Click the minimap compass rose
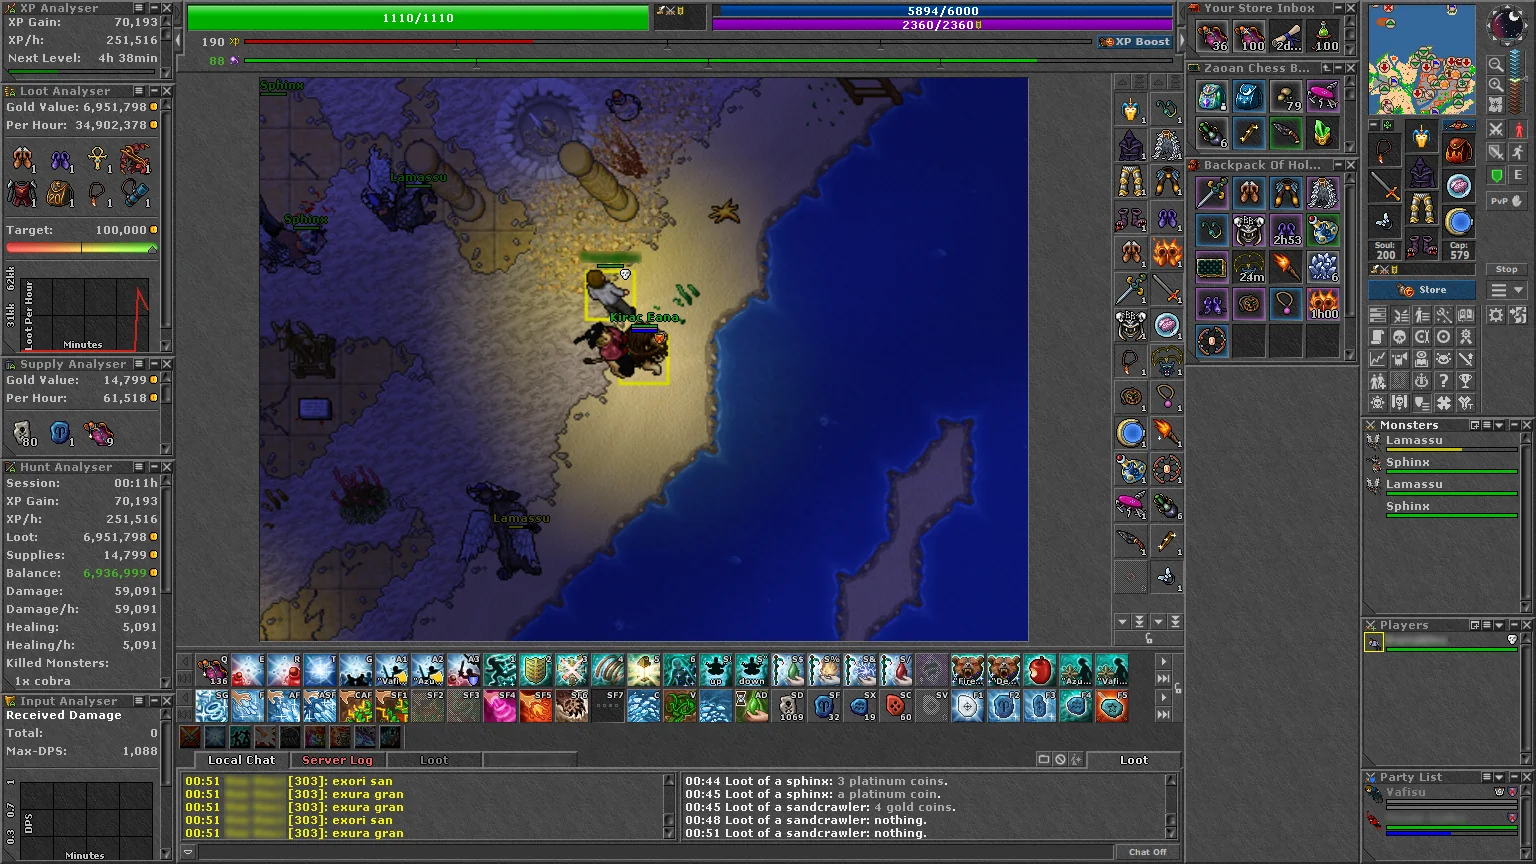The width and height of the screenshot is (1536, 864). tap(1507, 26)
